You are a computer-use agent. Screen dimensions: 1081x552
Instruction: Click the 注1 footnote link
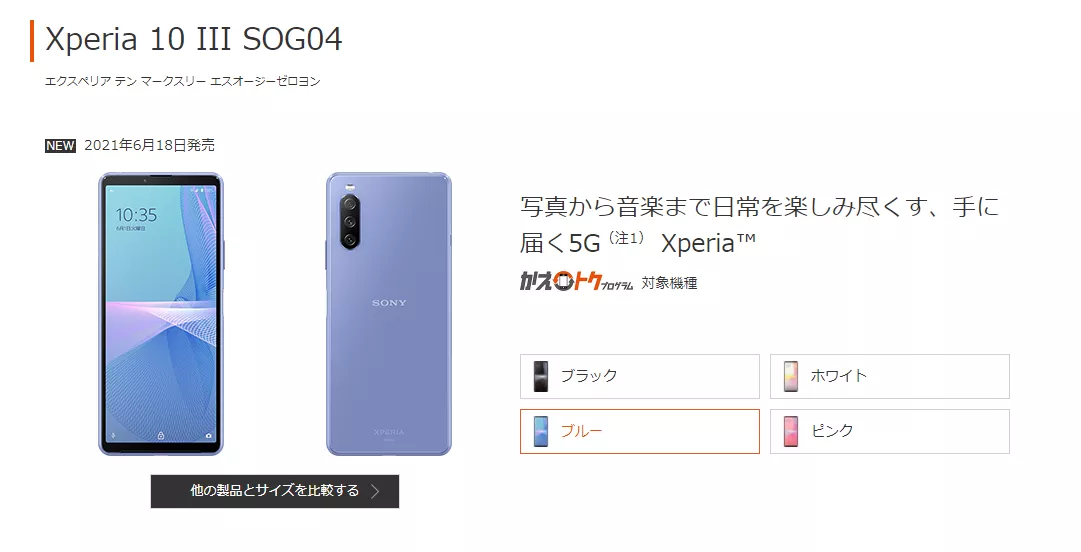tap(627, 238)
